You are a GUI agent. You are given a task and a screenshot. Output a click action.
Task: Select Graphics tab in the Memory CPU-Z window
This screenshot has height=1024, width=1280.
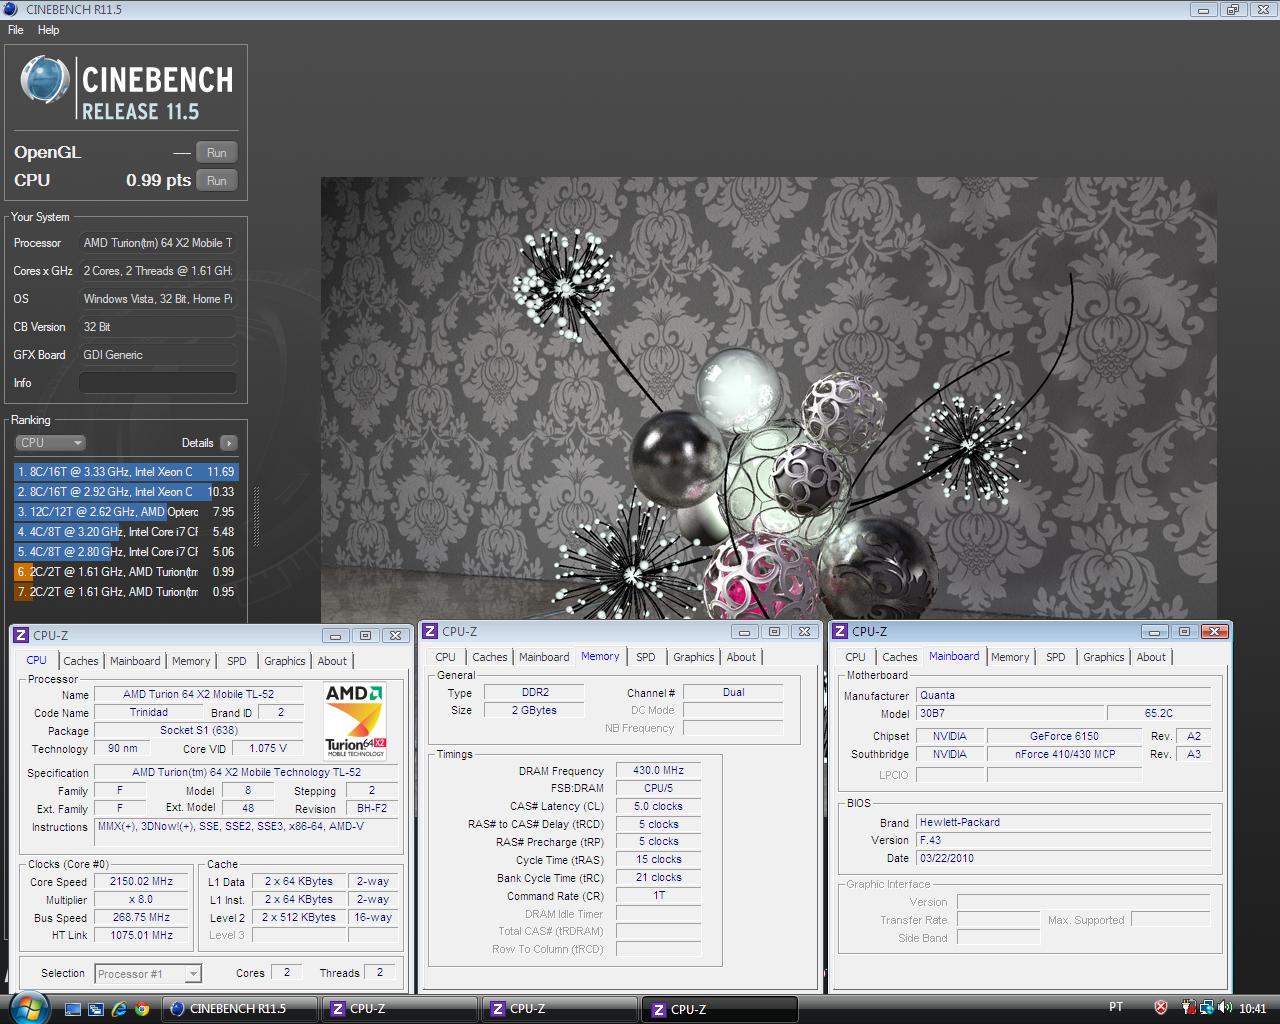click(694, 657)
